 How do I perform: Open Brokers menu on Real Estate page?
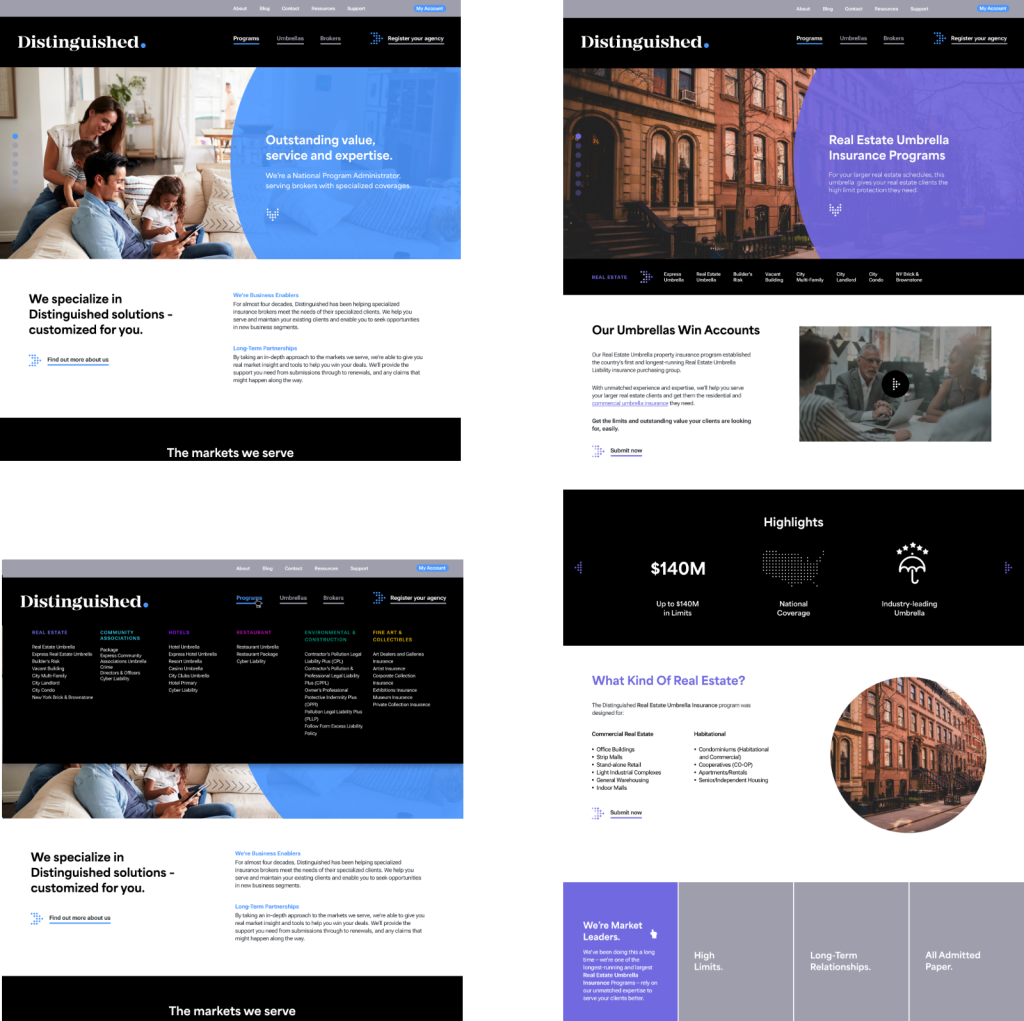[x=893, y=39]
